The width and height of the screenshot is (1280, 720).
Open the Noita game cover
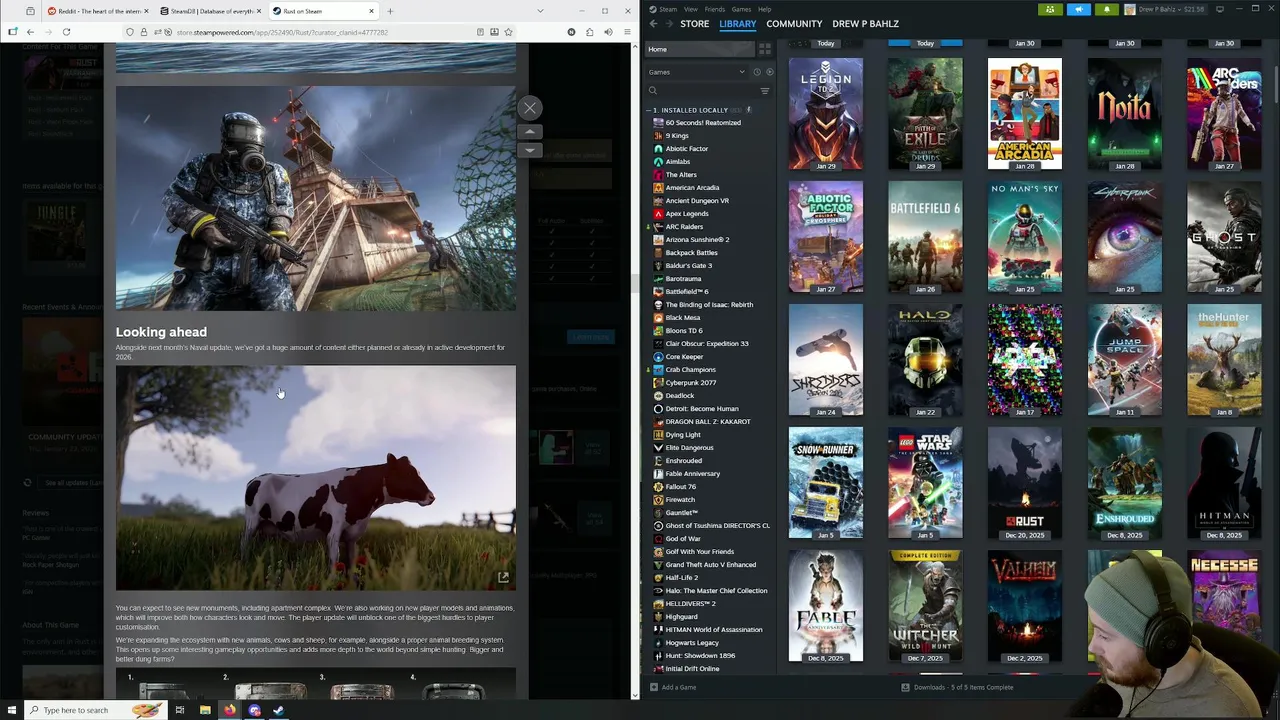(1124, 113)
